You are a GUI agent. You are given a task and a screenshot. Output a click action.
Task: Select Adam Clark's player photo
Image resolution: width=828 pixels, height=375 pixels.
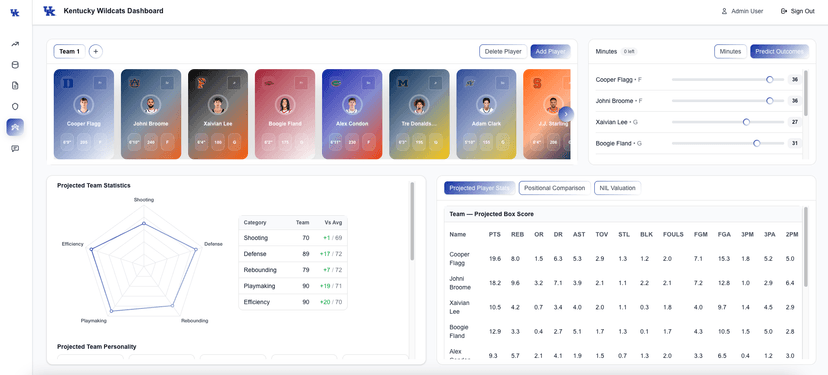point(486,105)
